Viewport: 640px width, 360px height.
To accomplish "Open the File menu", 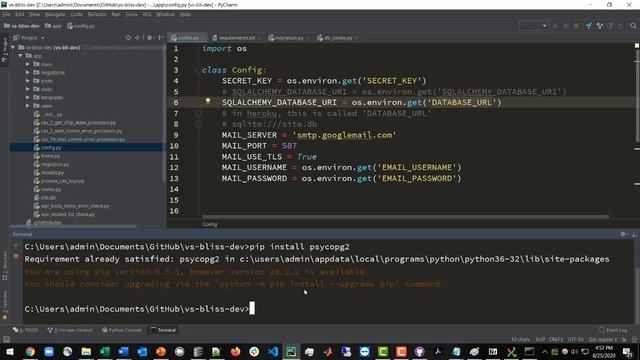I will (x=7, y=14).
